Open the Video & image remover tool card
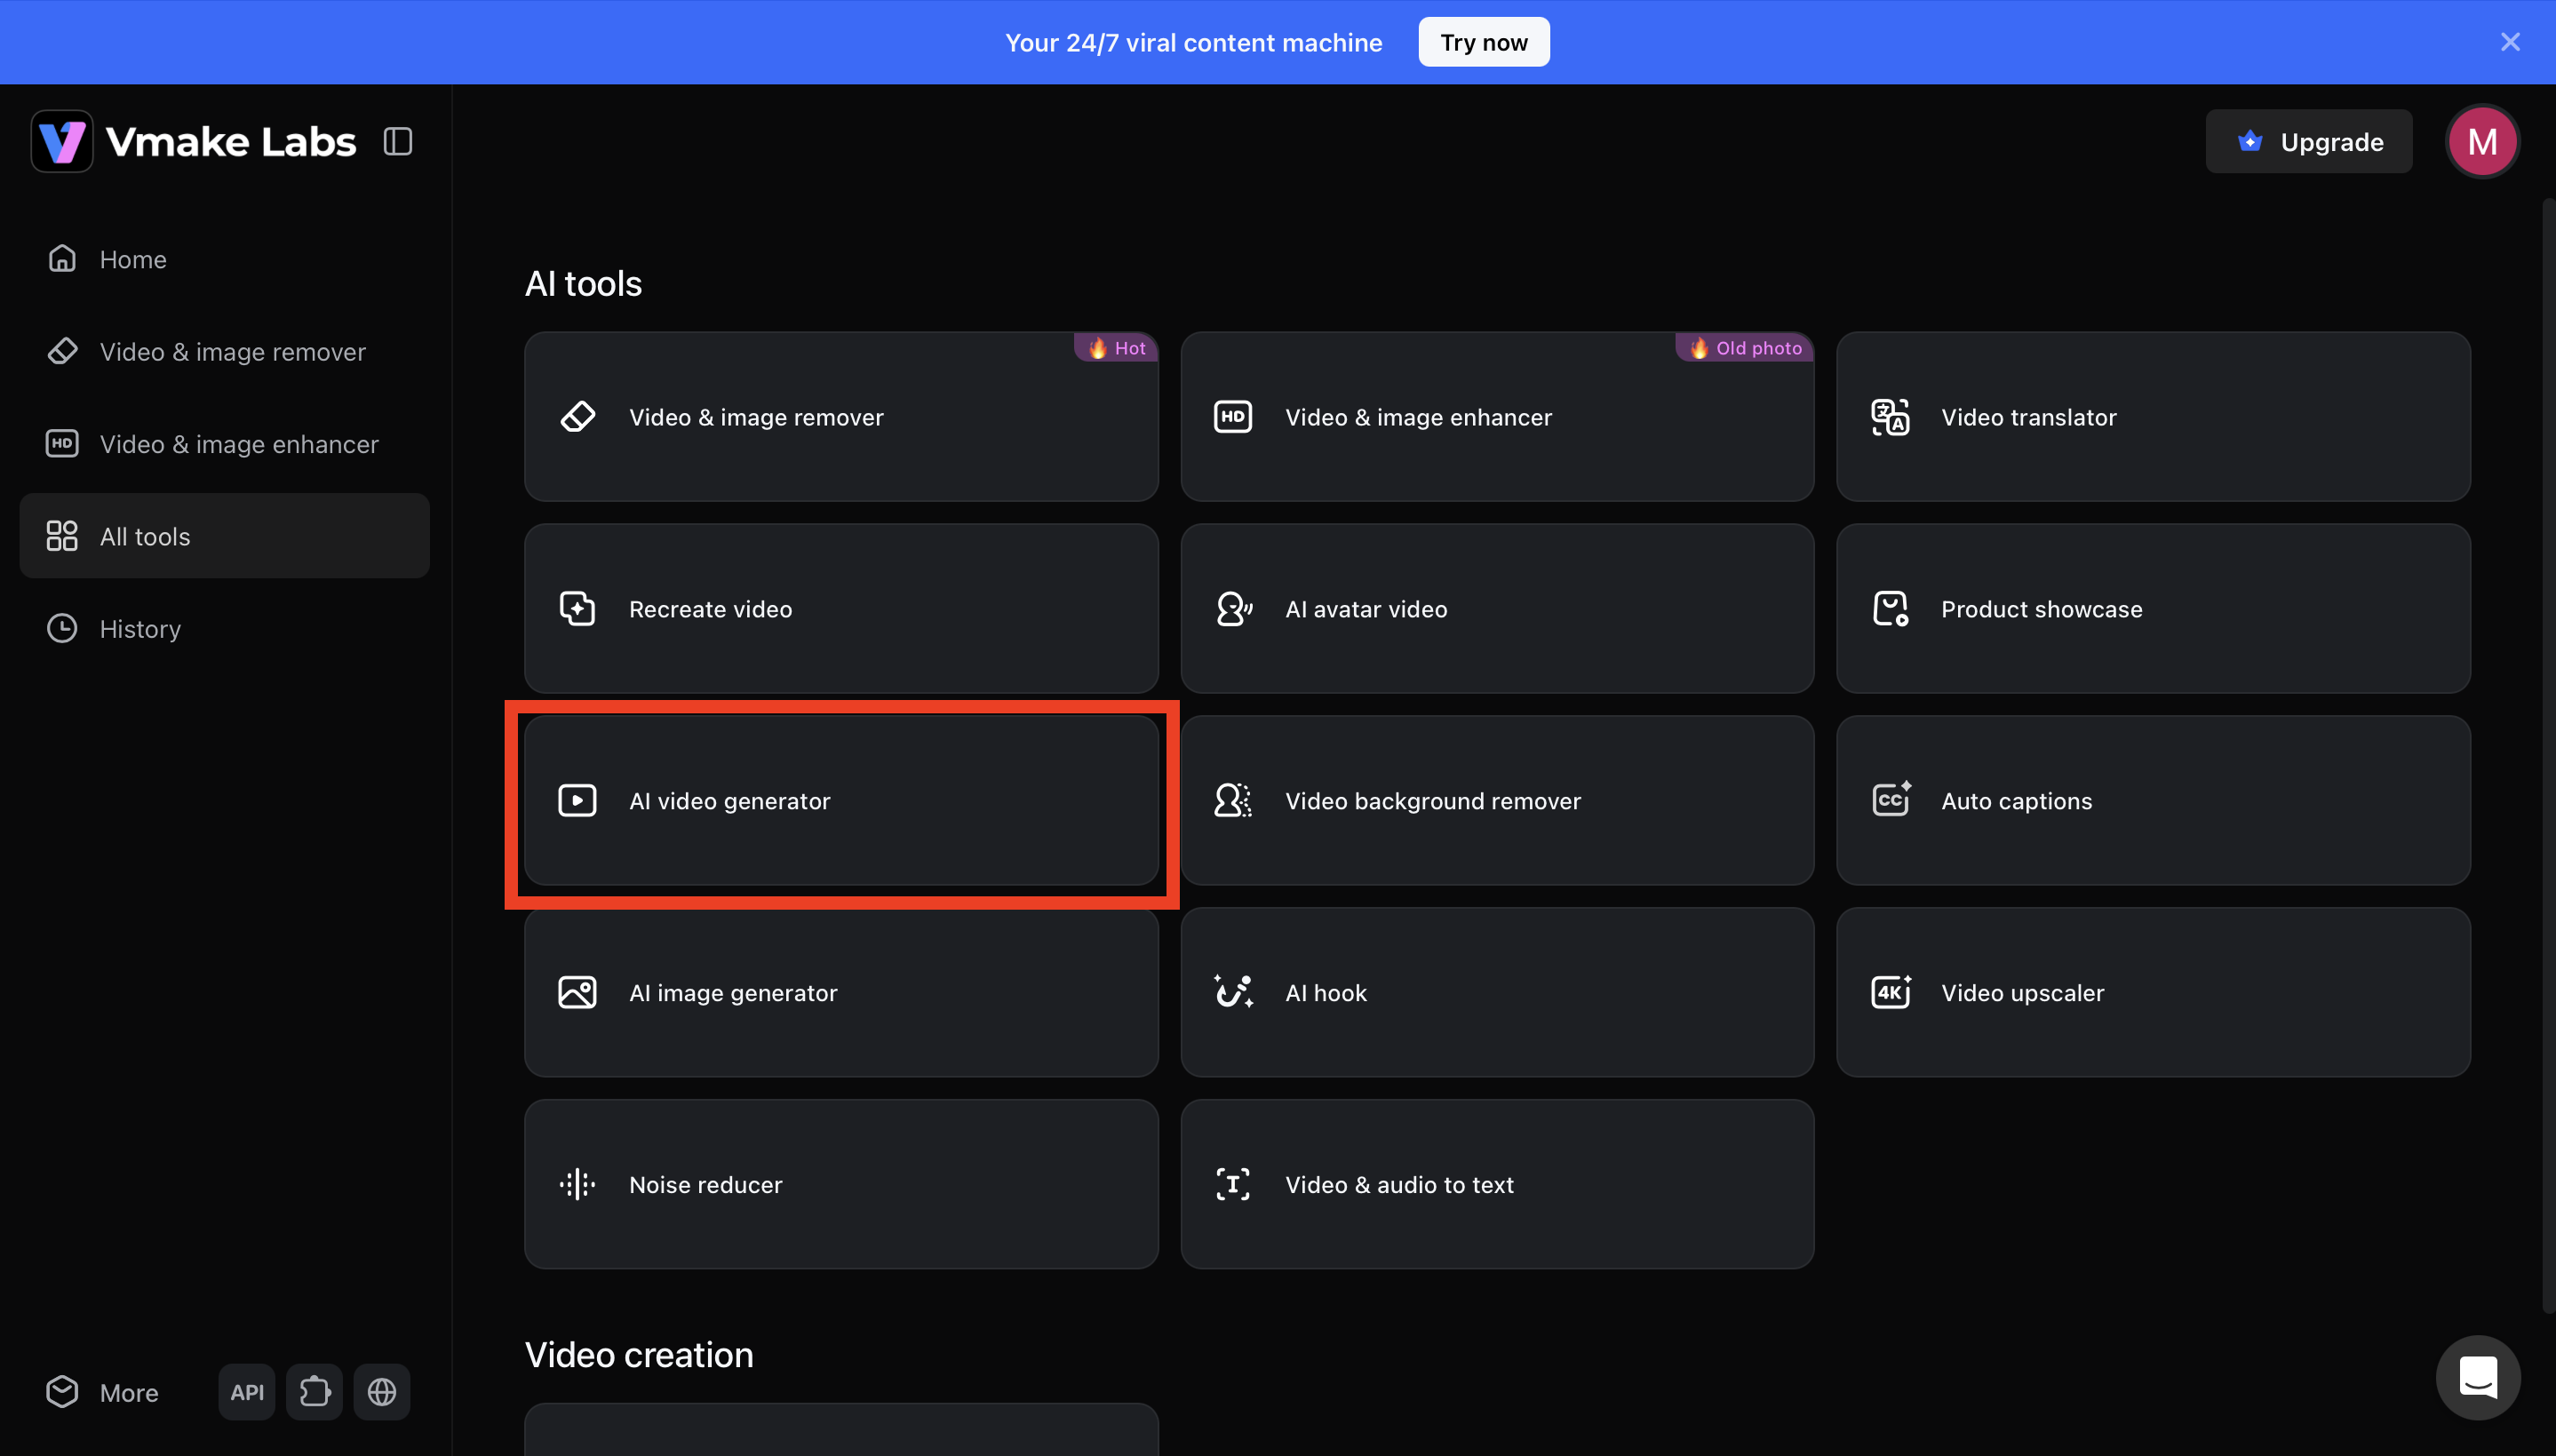This screenshot has height=1456, width=2556. [841, 417]
